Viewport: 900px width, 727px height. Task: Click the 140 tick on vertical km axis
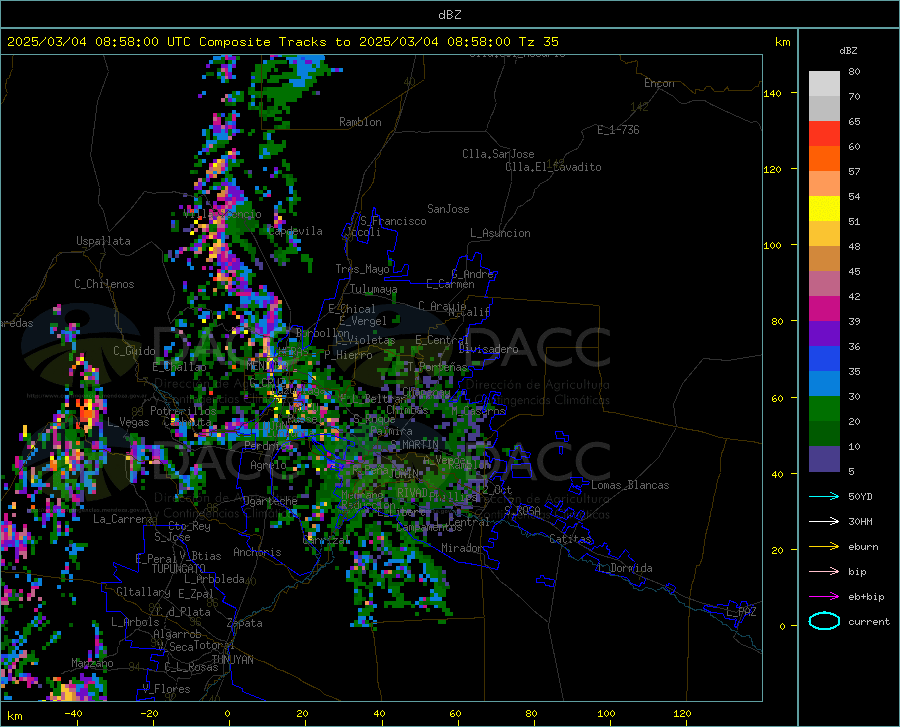coord(772,93)
